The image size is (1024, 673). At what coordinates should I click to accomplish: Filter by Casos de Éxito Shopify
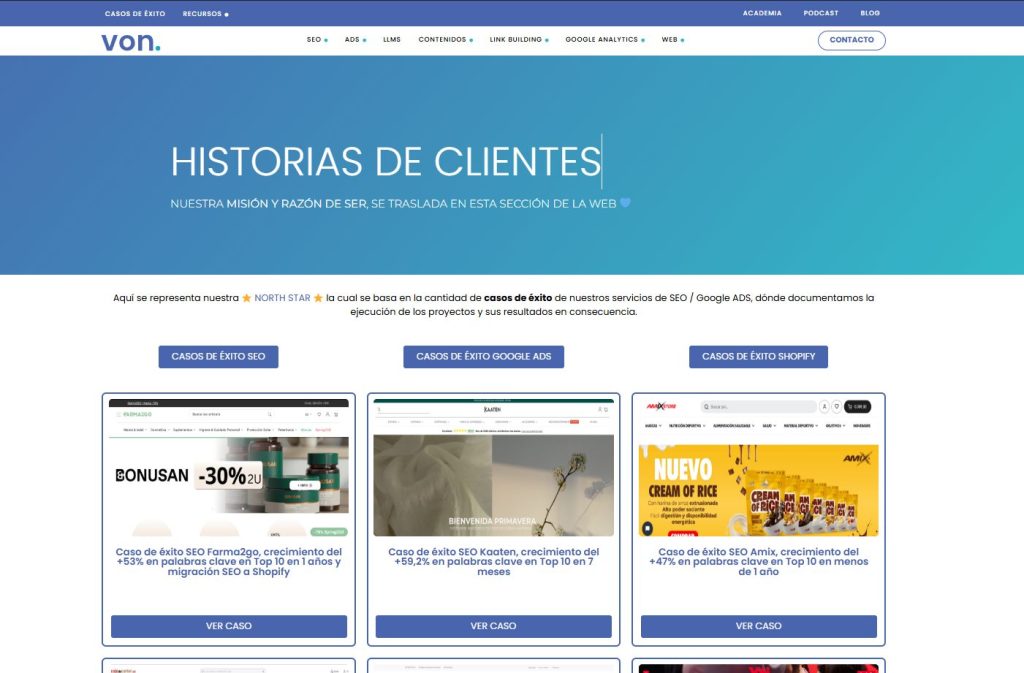(758, 356)
